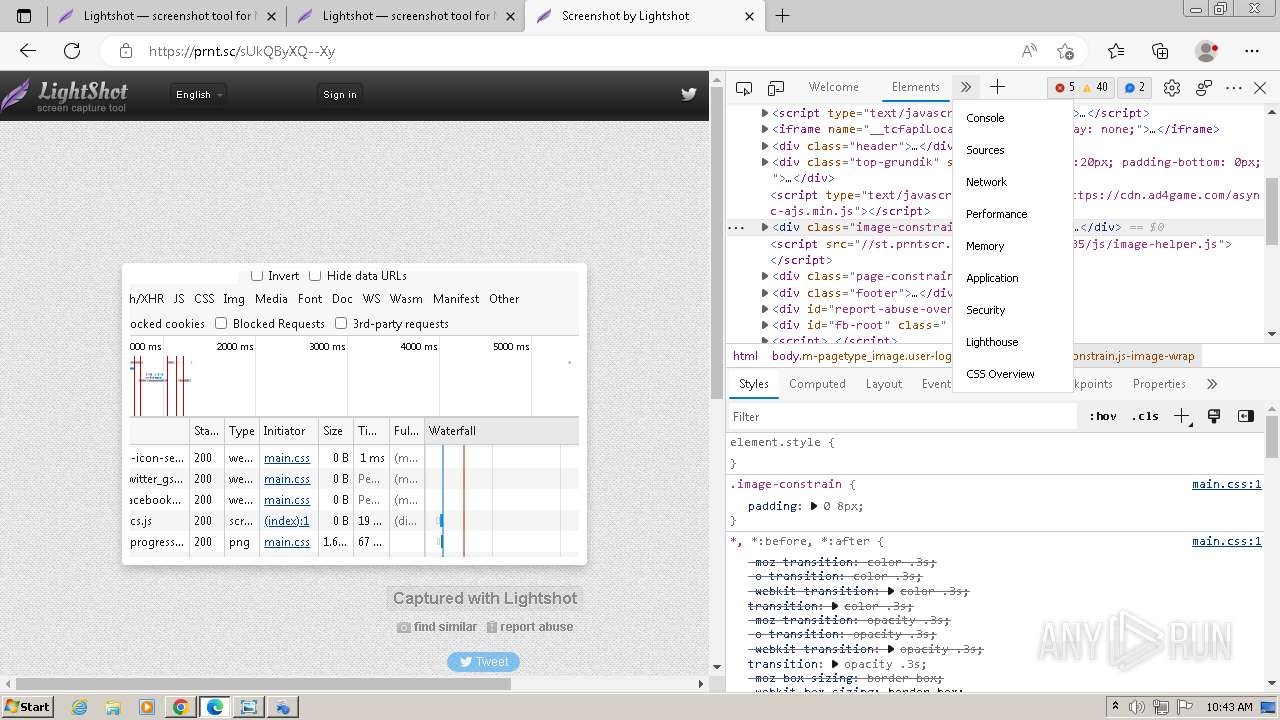The width and height of the screenshot is (1280, 720).
Task: Switch to the Layout tab
Action: click(884, 384)
